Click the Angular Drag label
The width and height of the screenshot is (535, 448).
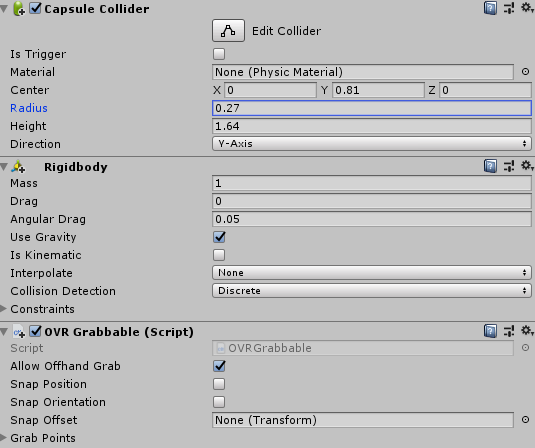pyautogui.click(x=48, y=219)
